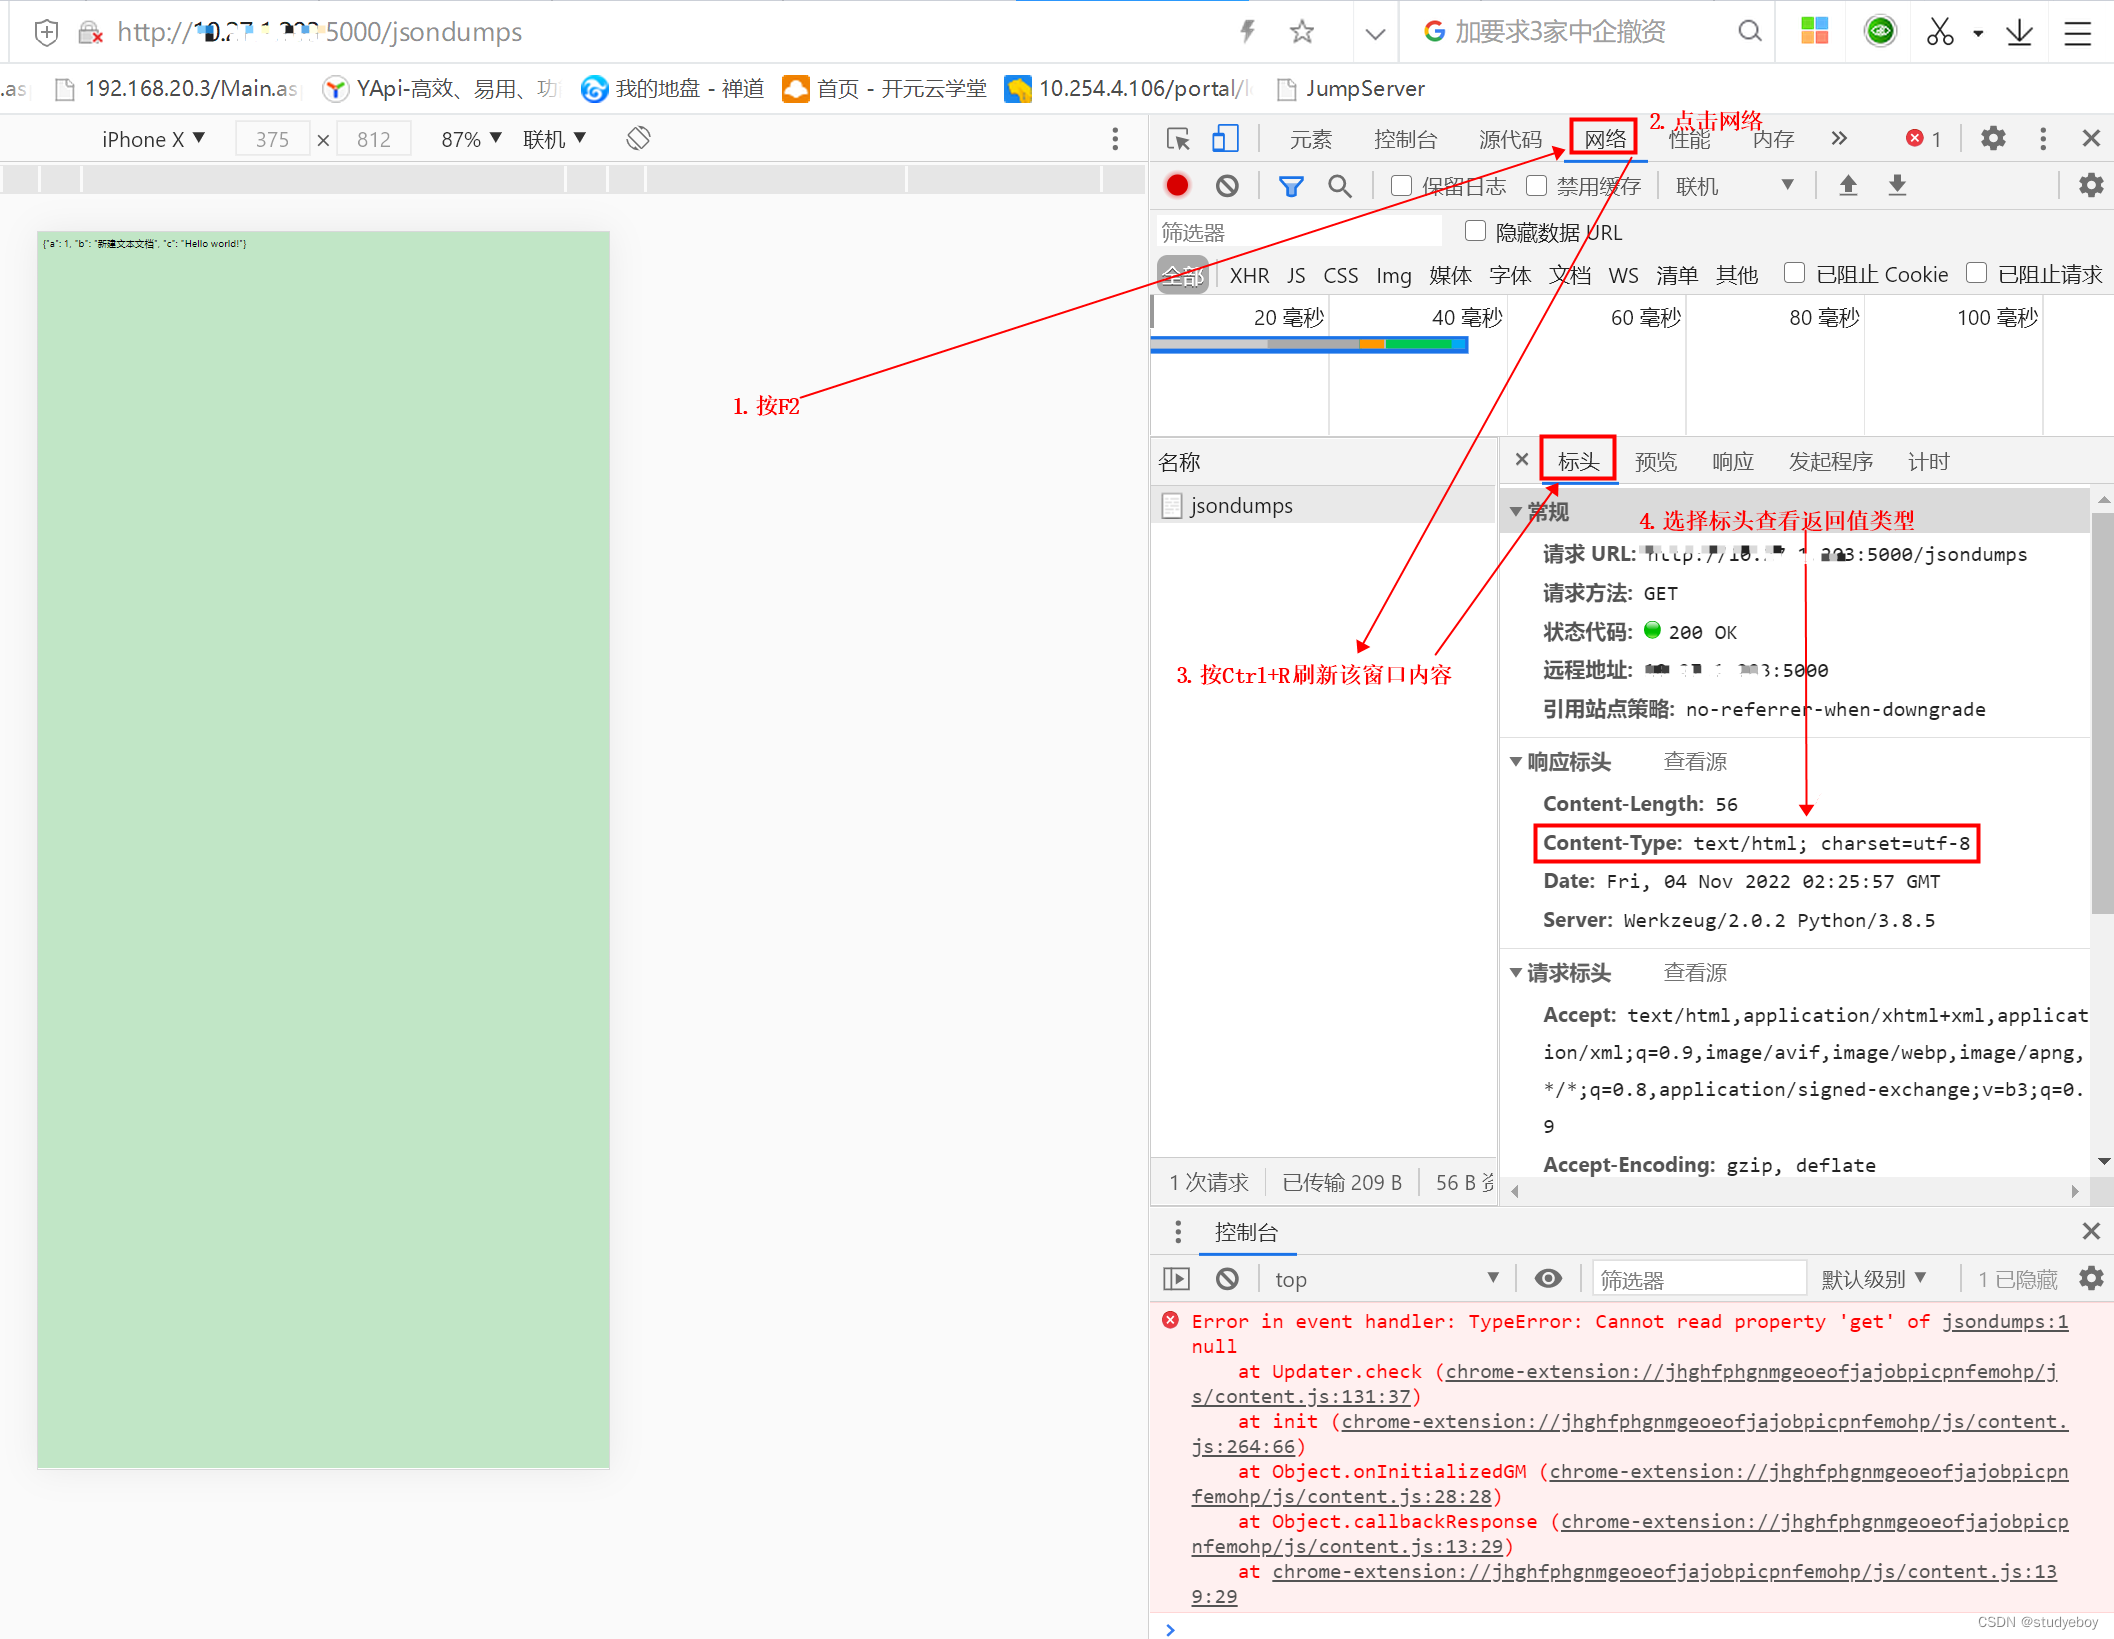Click the lightning speed mode icon
2114x1639 pixels.
point(1247,32)
